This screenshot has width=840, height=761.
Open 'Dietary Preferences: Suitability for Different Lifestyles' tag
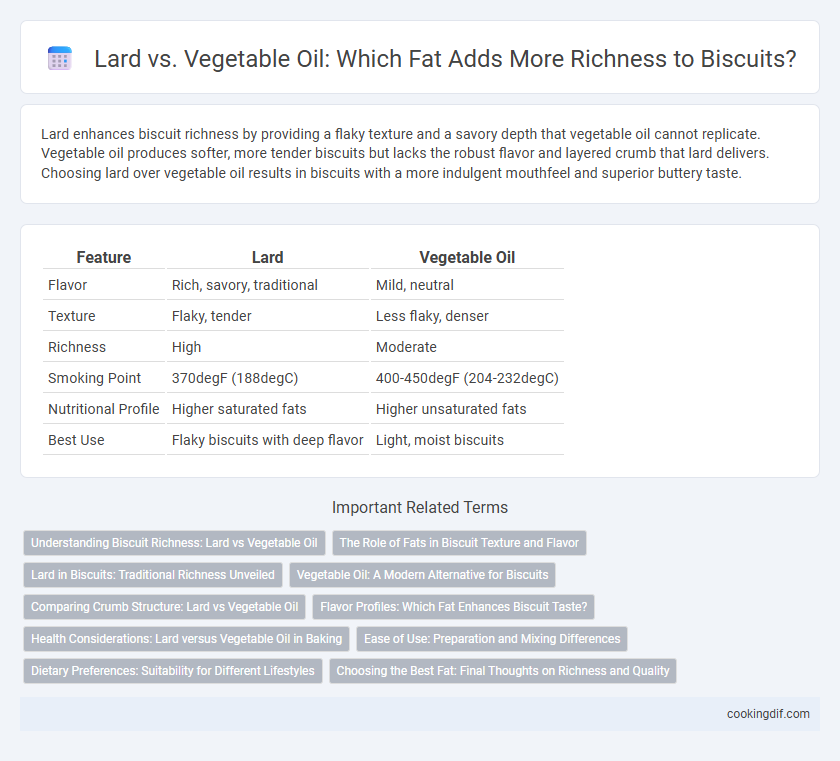point(172,670)
